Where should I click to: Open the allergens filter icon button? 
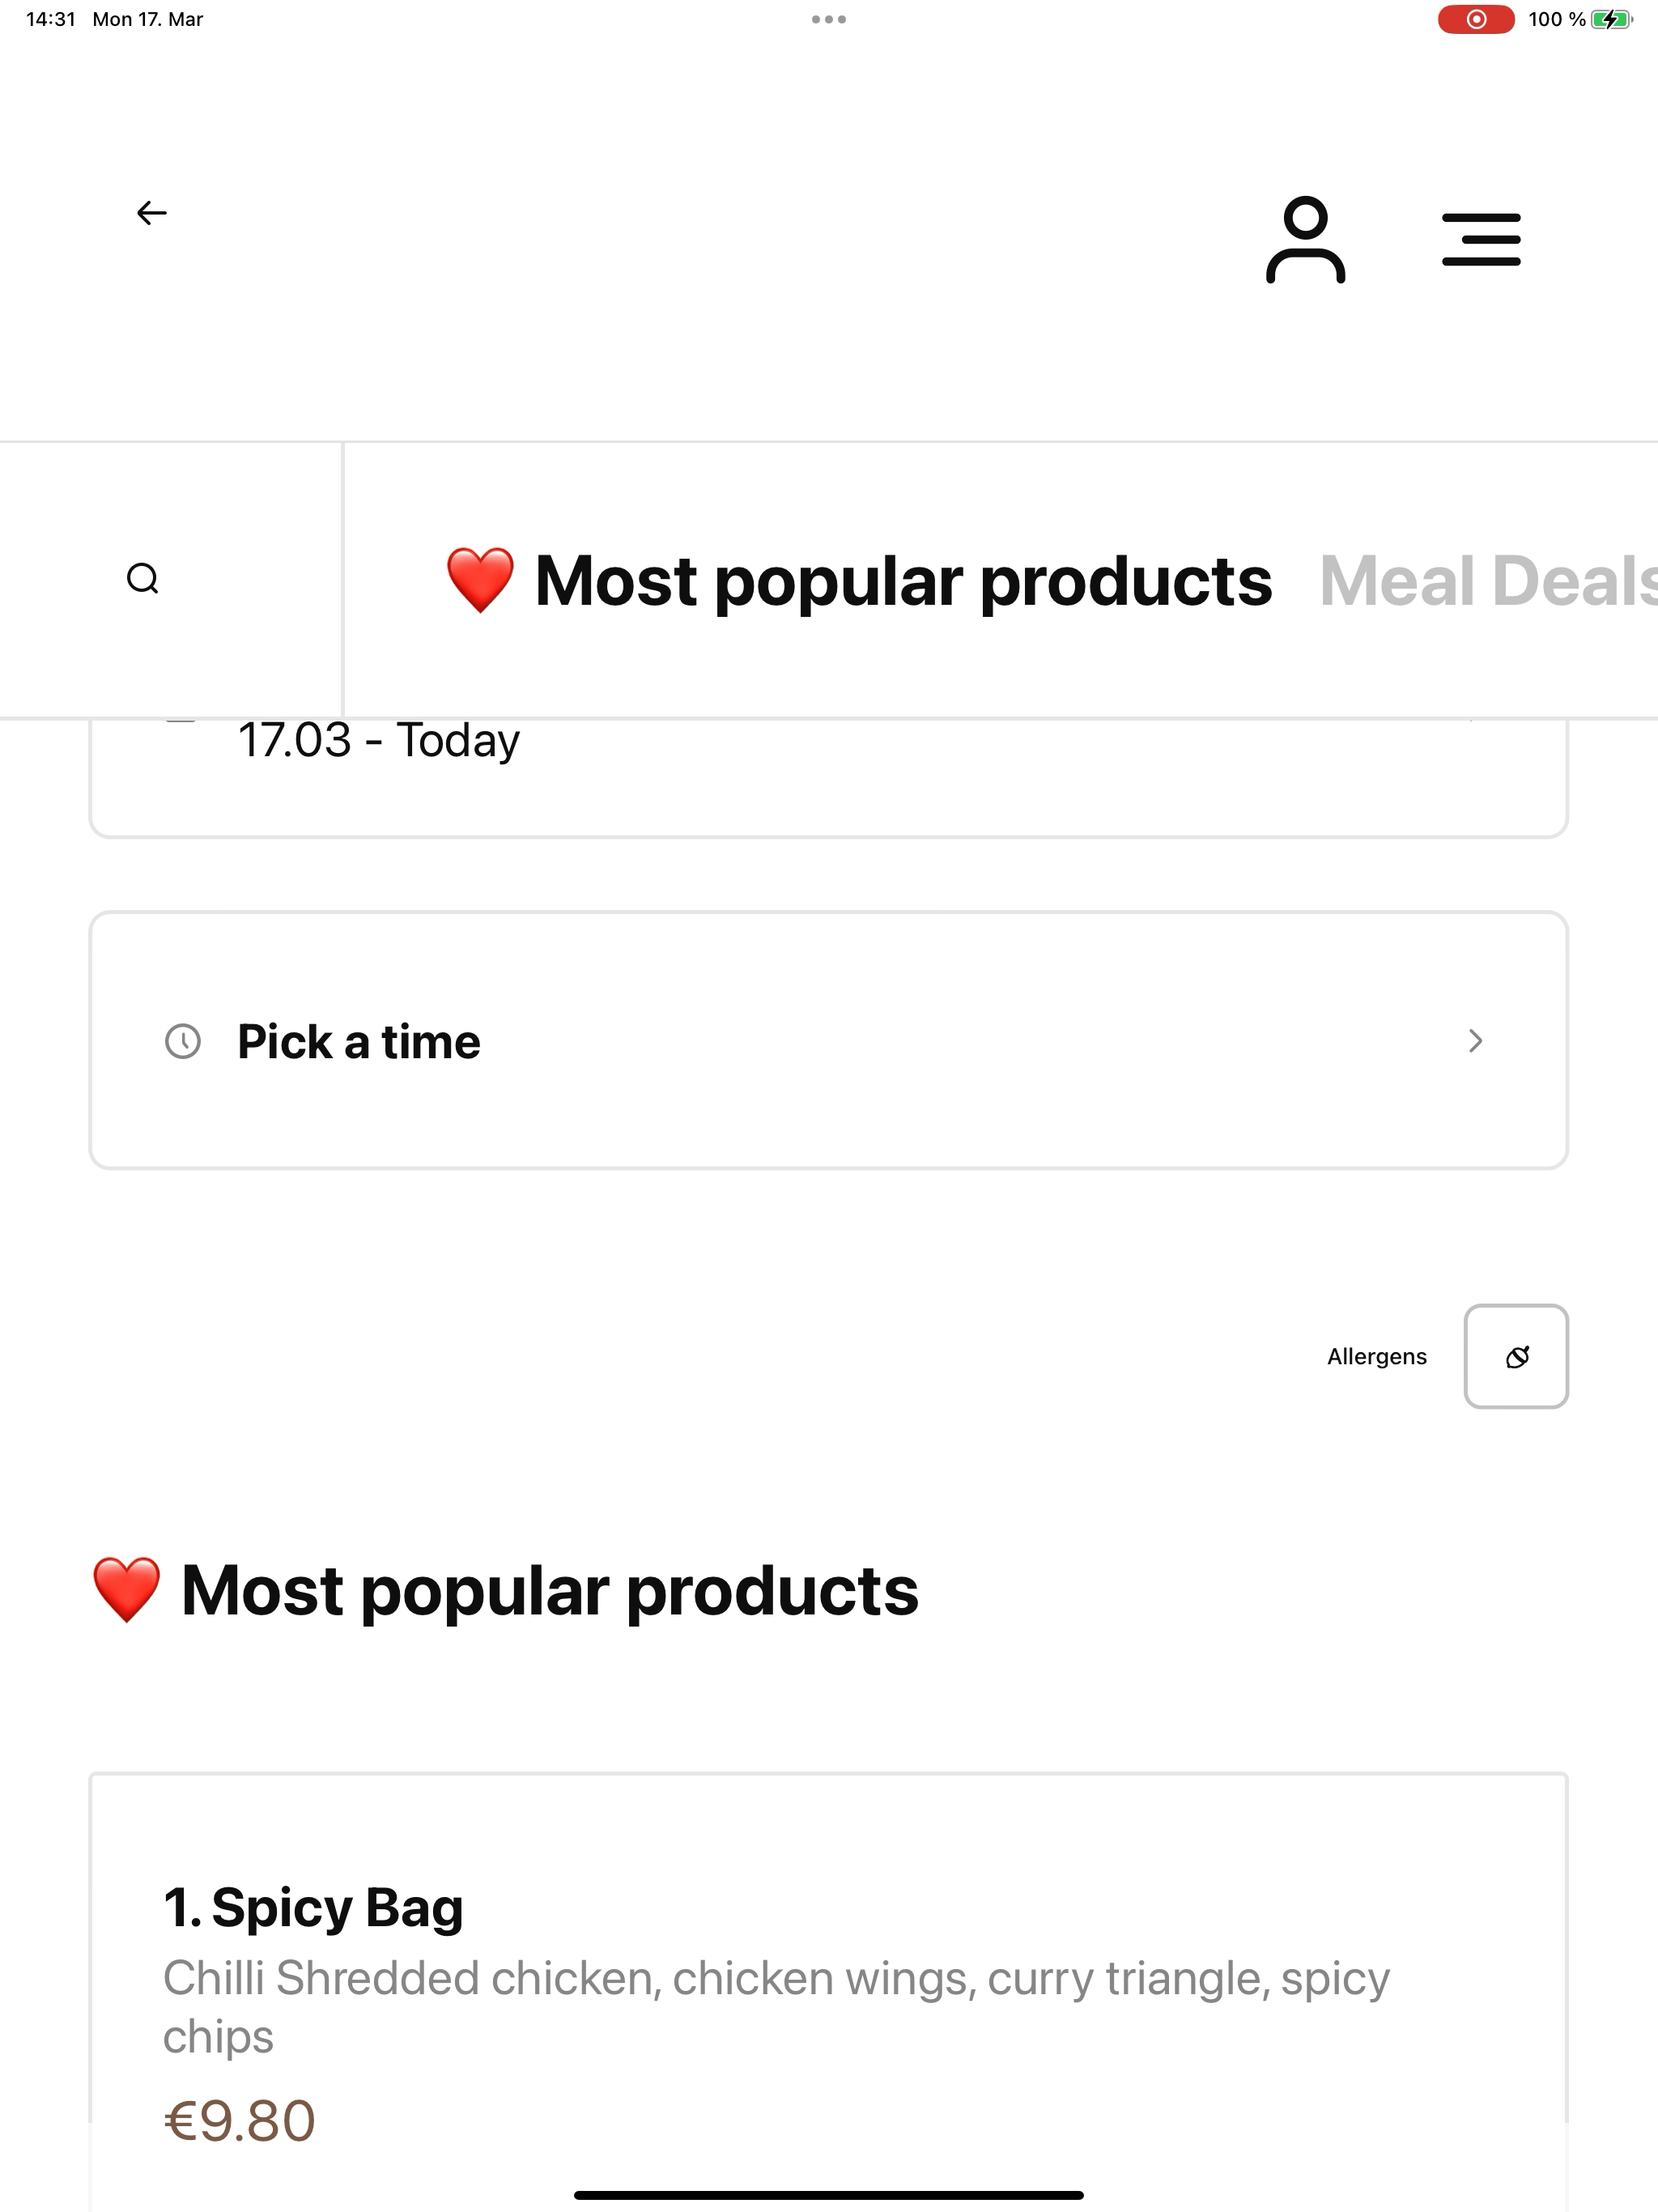[x=1515, y=1356]
